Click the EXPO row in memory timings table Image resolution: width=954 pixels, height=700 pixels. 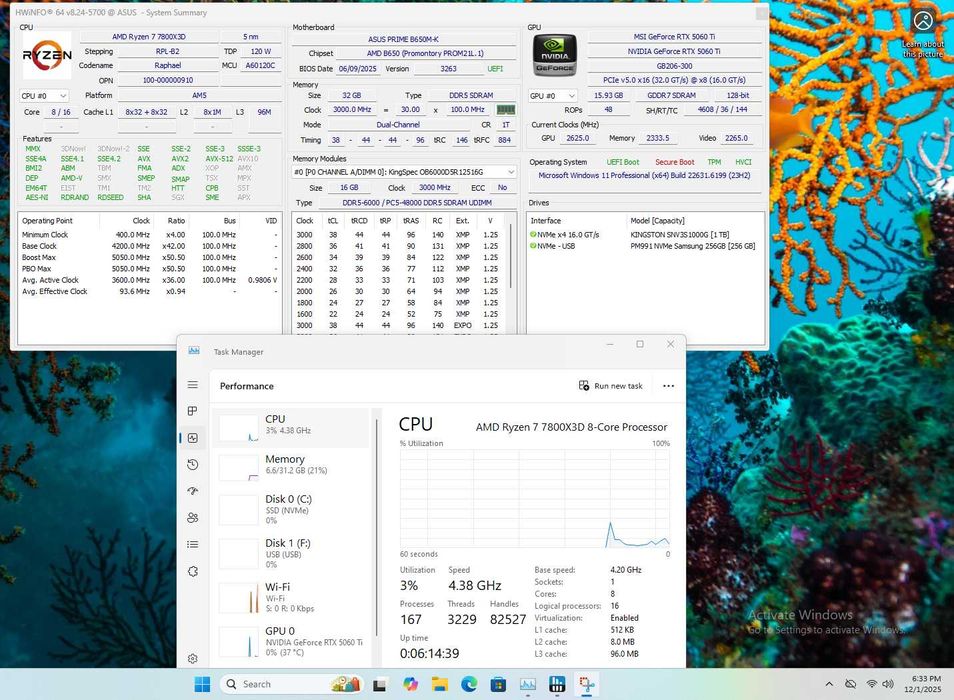tap(398, 325)
